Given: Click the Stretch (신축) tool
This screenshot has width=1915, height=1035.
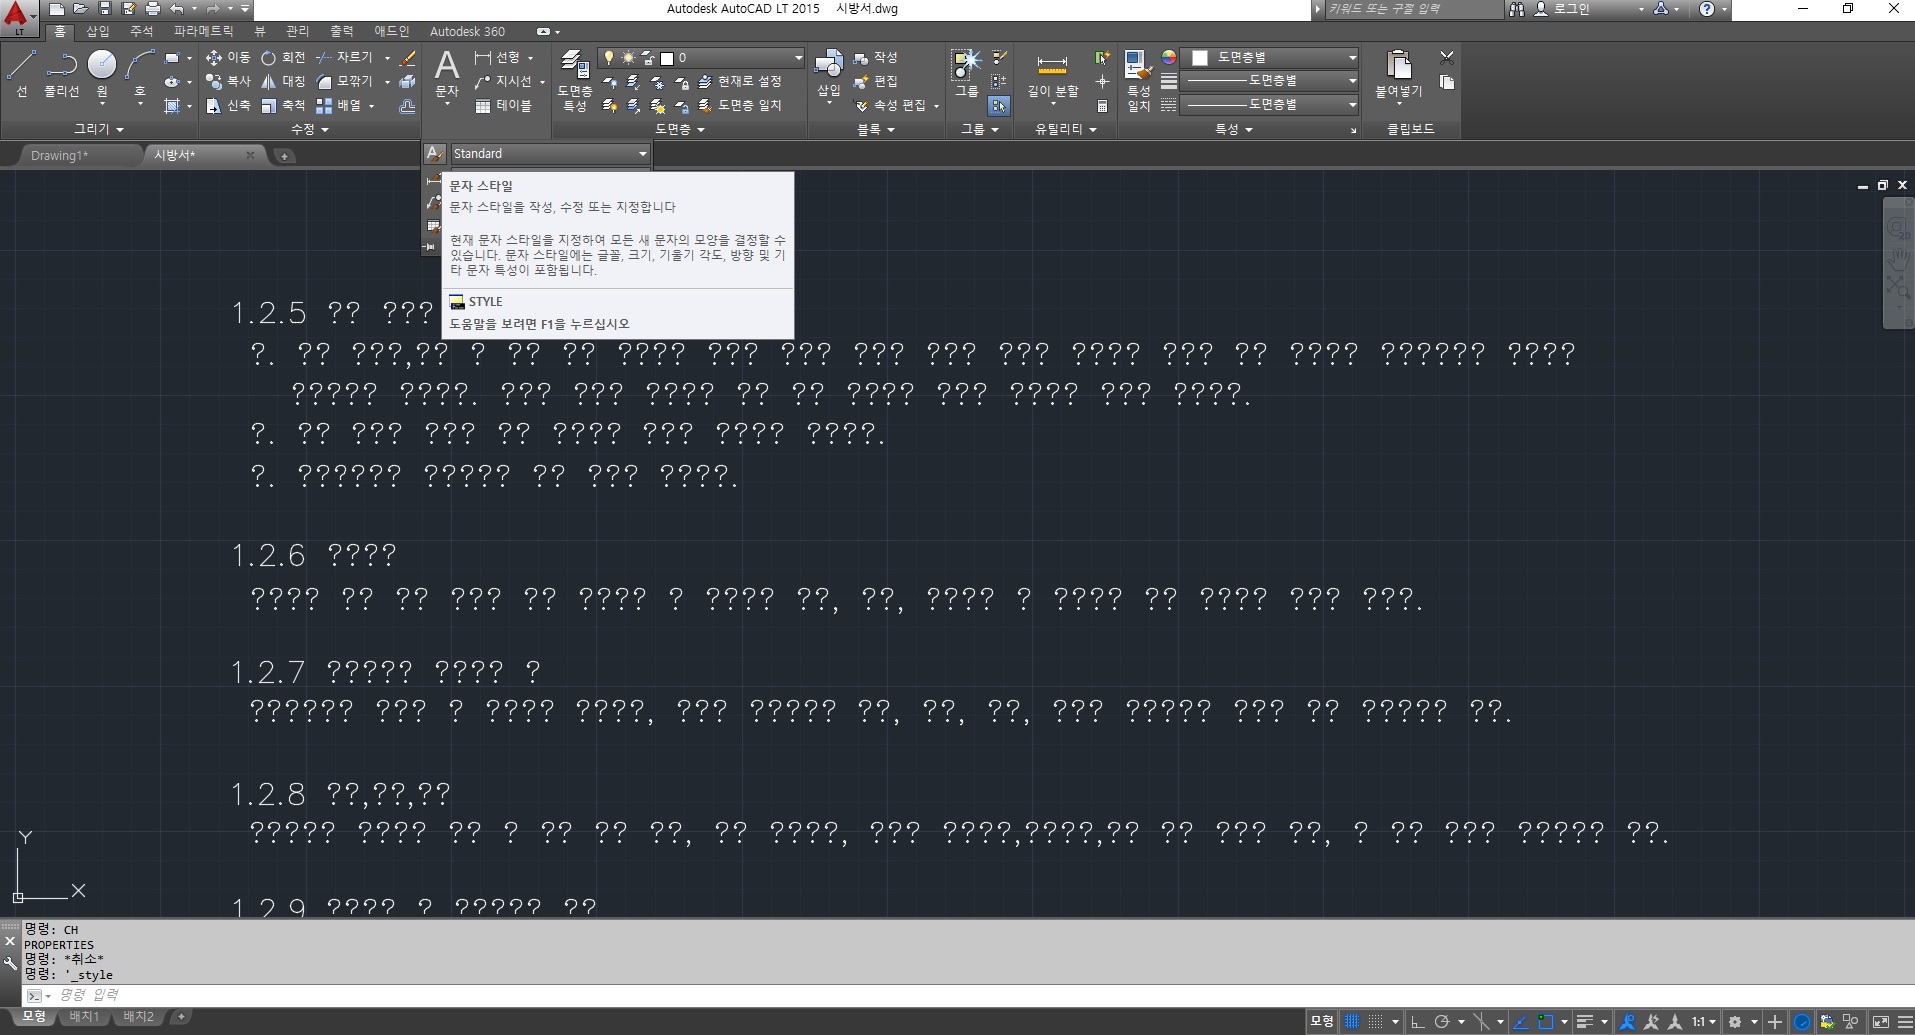Looking at the screenshot, I should [x=228, y=105].
